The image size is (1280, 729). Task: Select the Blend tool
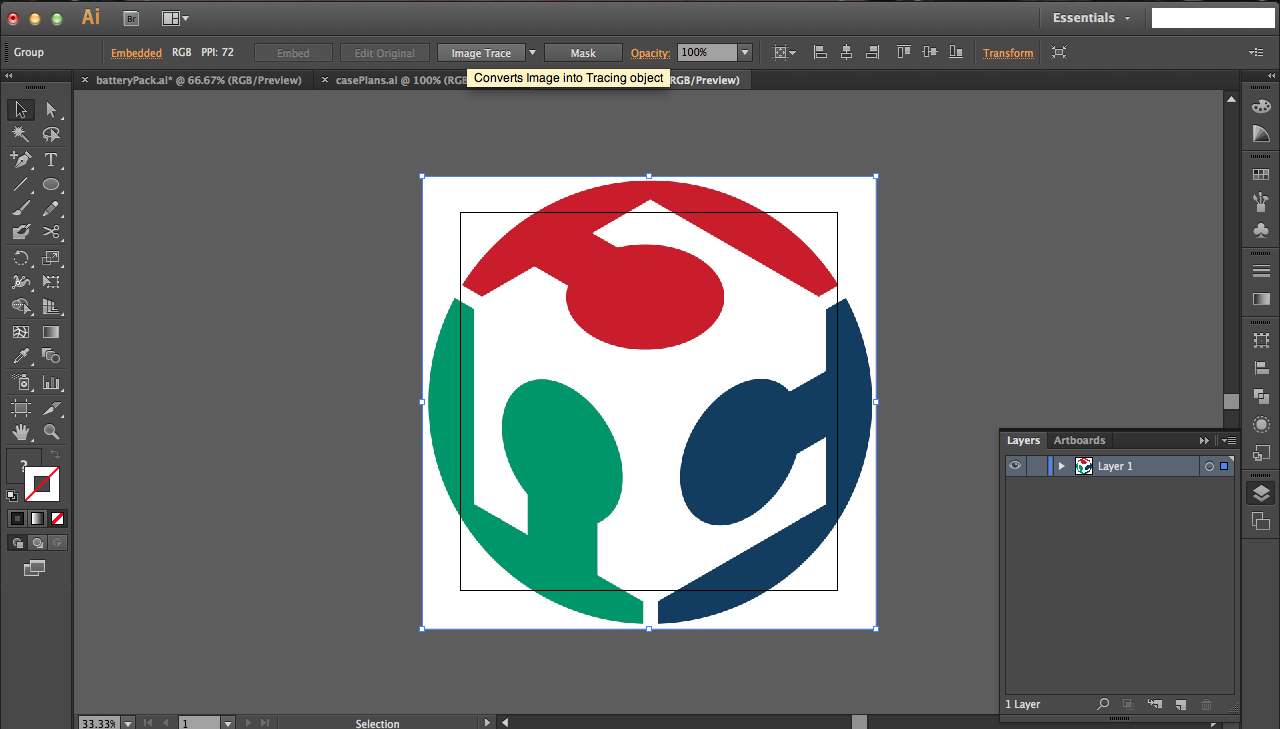pyautogui.click(x=51, y=357)
